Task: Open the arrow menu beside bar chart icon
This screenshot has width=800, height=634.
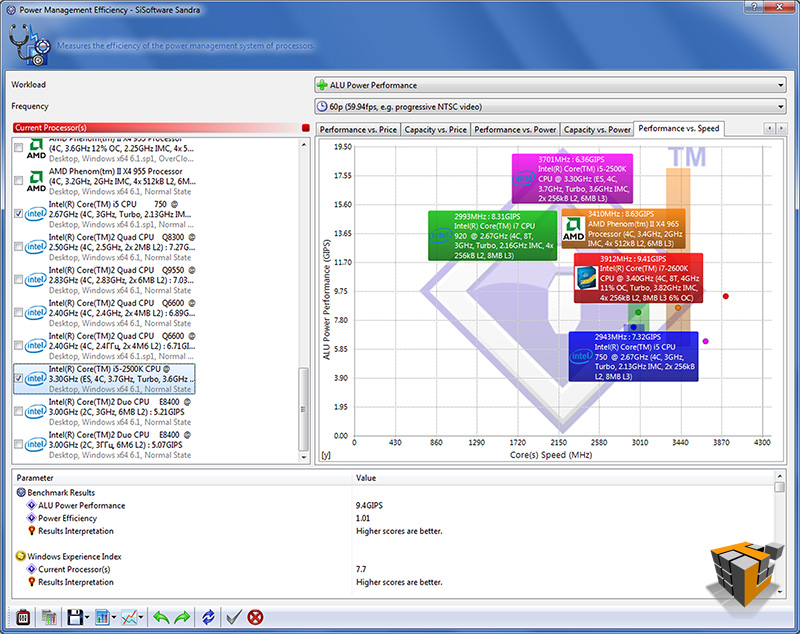Action: coord(114,618)
